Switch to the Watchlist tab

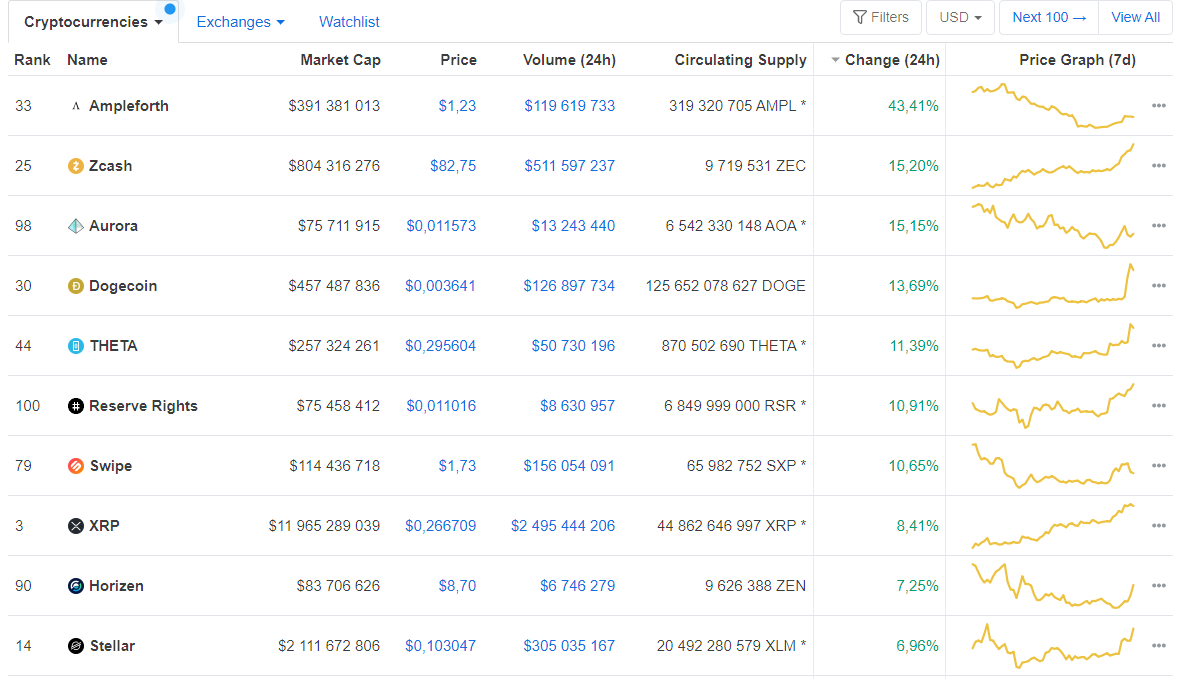click(349, 22)
